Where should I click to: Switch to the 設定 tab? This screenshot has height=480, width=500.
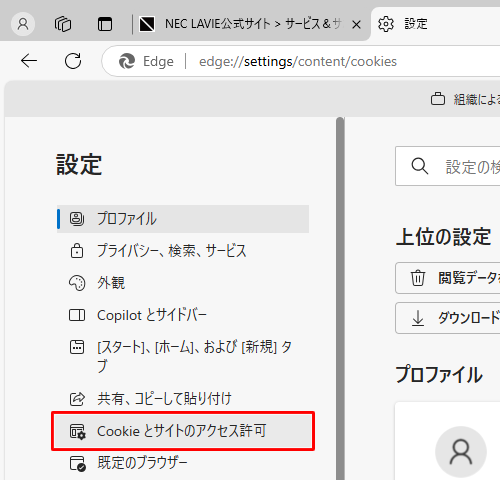coord(435,24)
